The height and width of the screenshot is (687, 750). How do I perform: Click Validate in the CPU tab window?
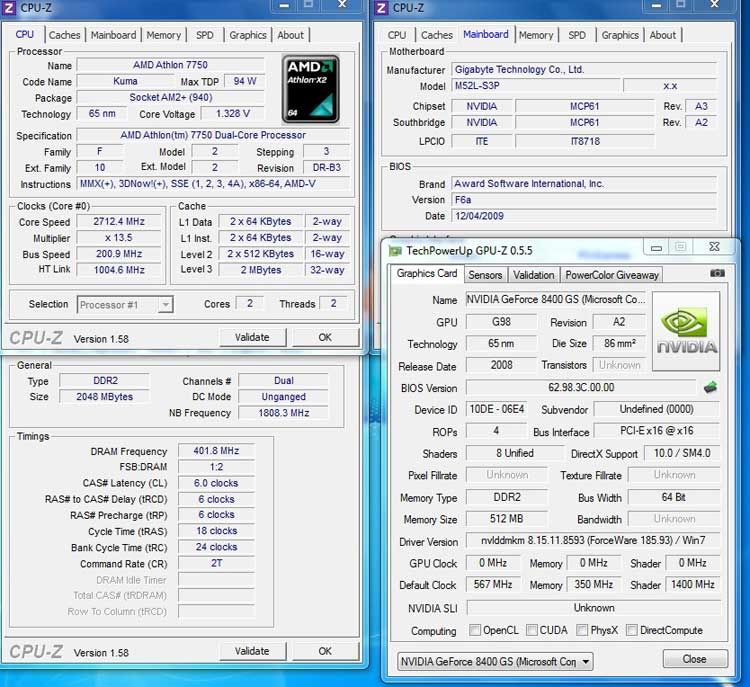(x=252, y=337)
